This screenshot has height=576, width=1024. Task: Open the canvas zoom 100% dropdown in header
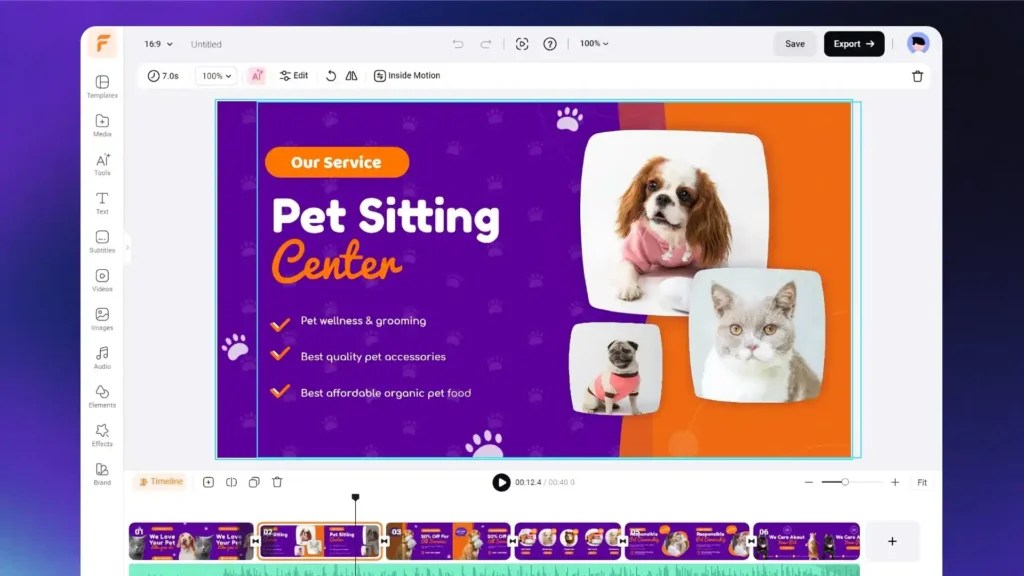[594, 44]
